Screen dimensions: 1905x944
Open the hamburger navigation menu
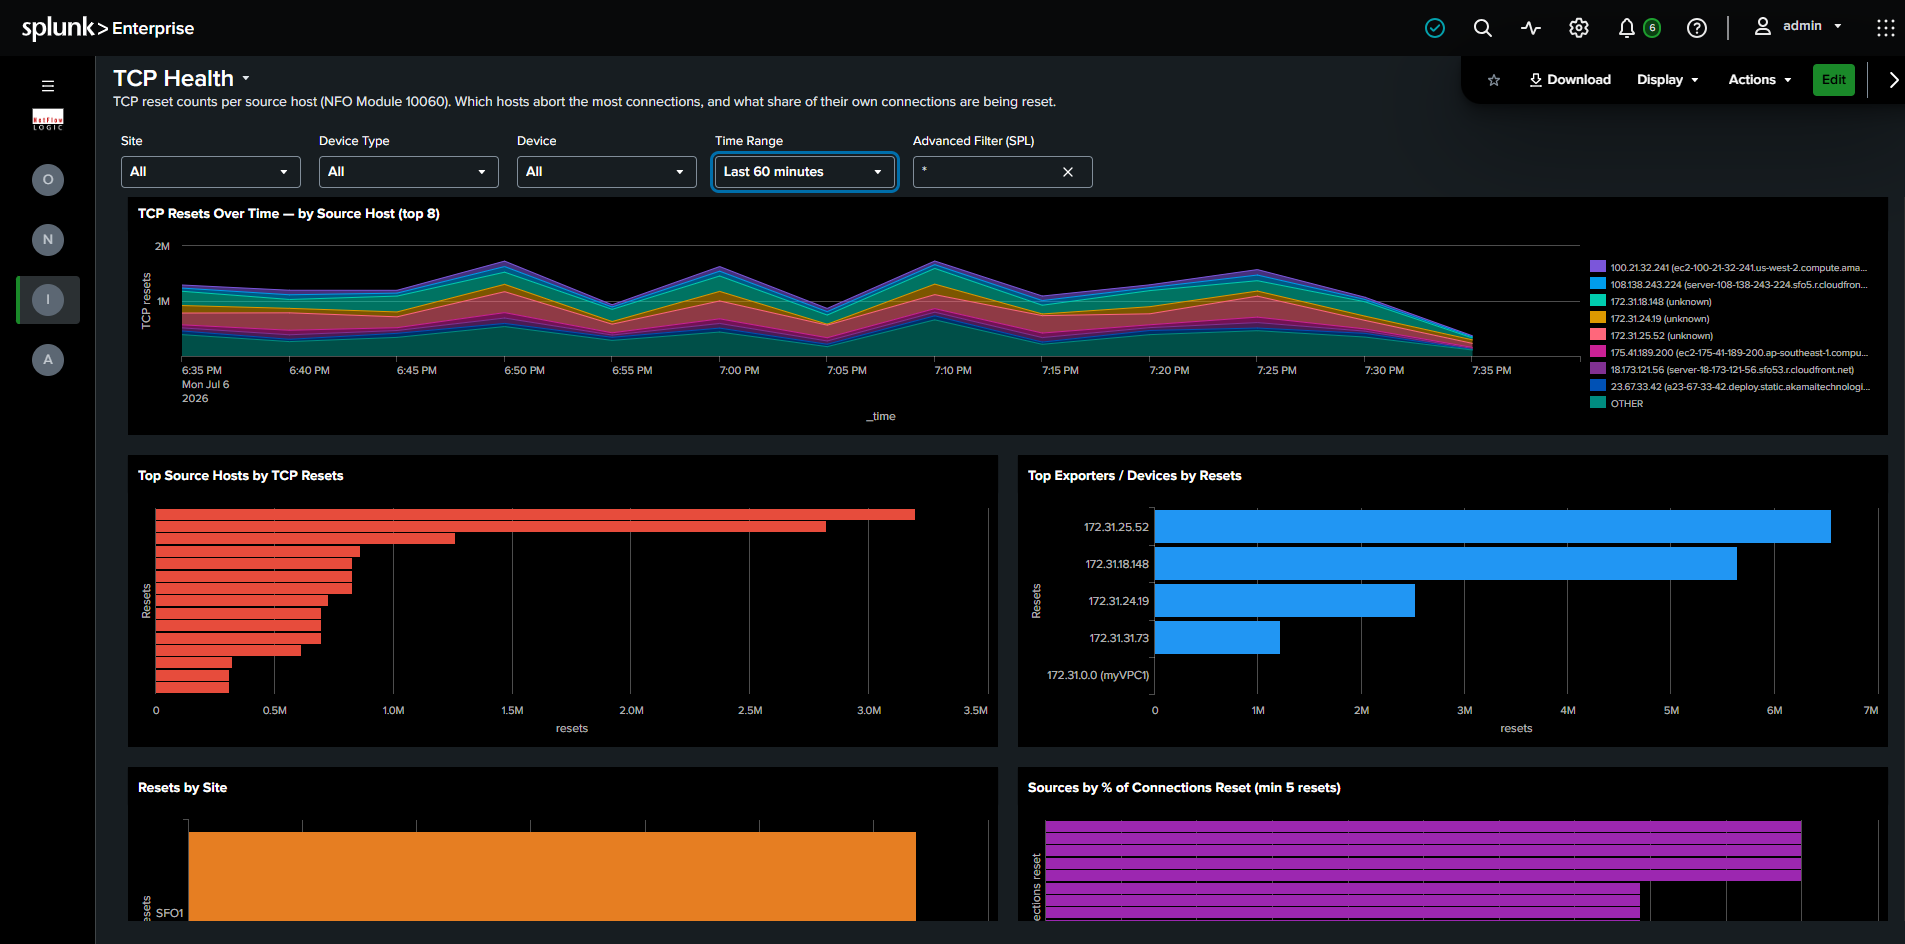coord(47,86)
